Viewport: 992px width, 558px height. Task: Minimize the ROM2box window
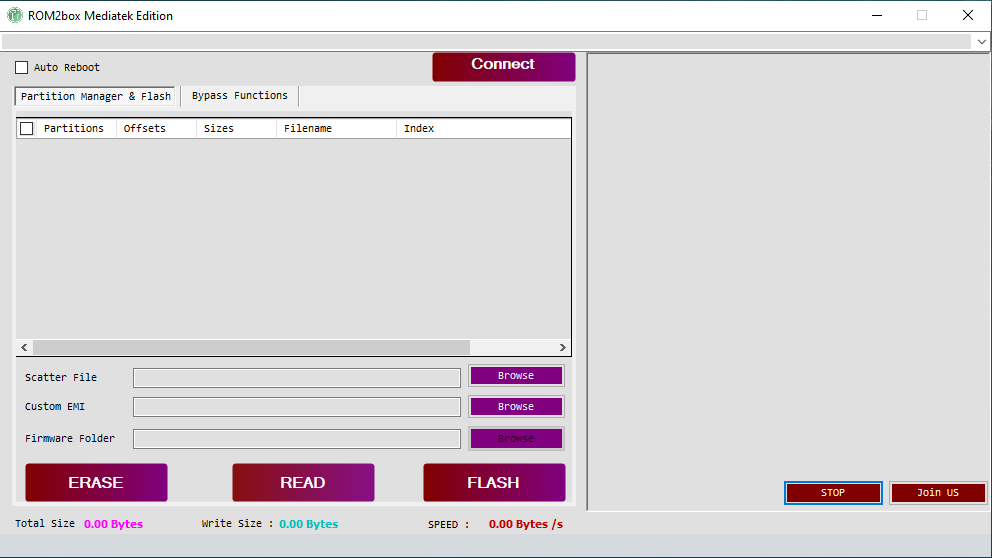877,15
